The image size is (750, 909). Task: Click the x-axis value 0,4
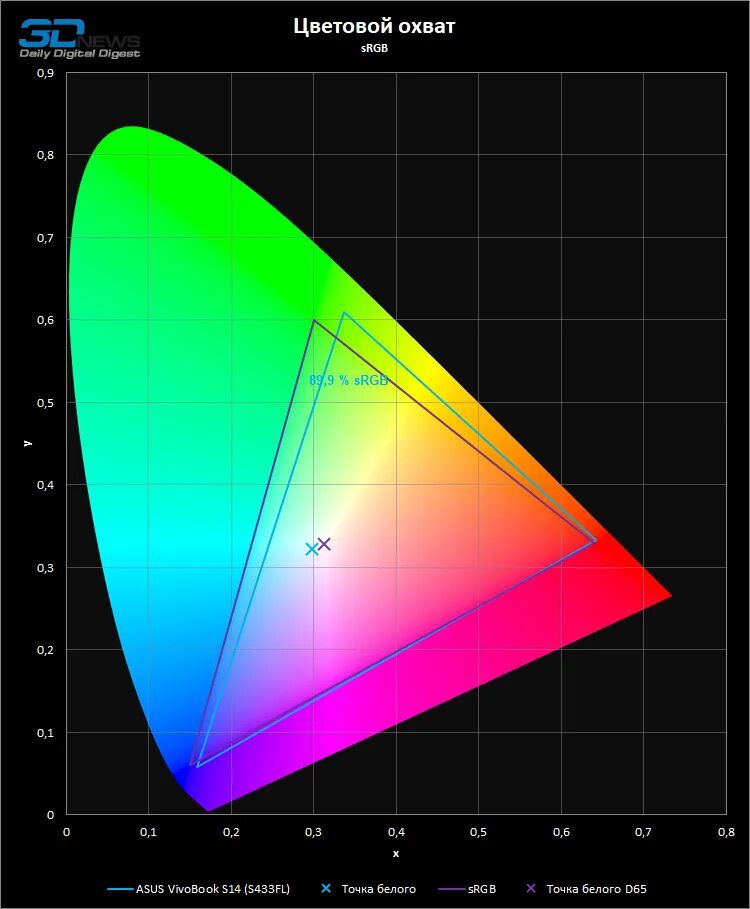tap(396, 832)
